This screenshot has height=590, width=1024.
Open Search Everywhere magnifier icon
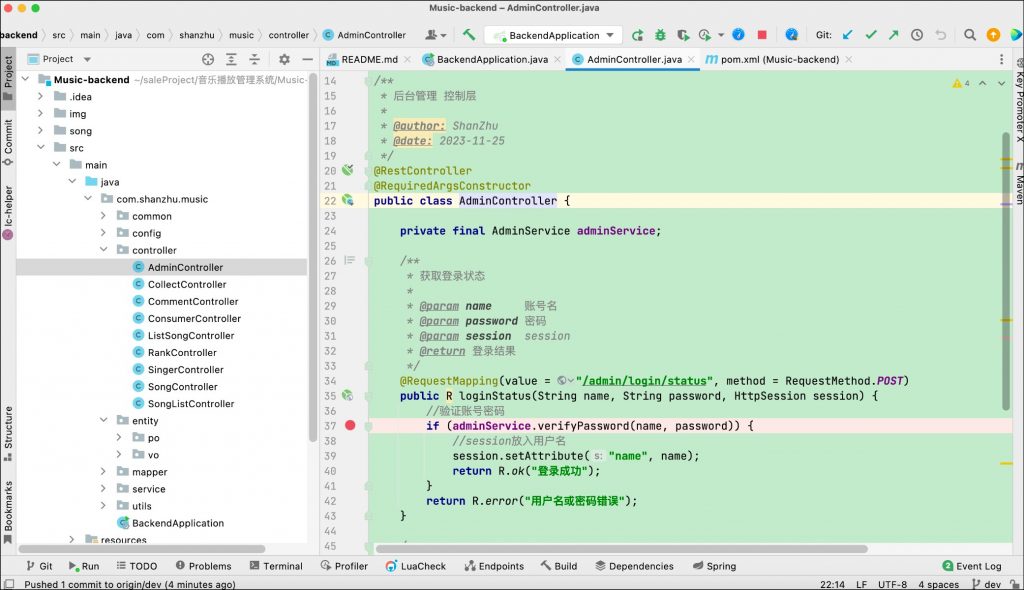click(x=970, y=35)
